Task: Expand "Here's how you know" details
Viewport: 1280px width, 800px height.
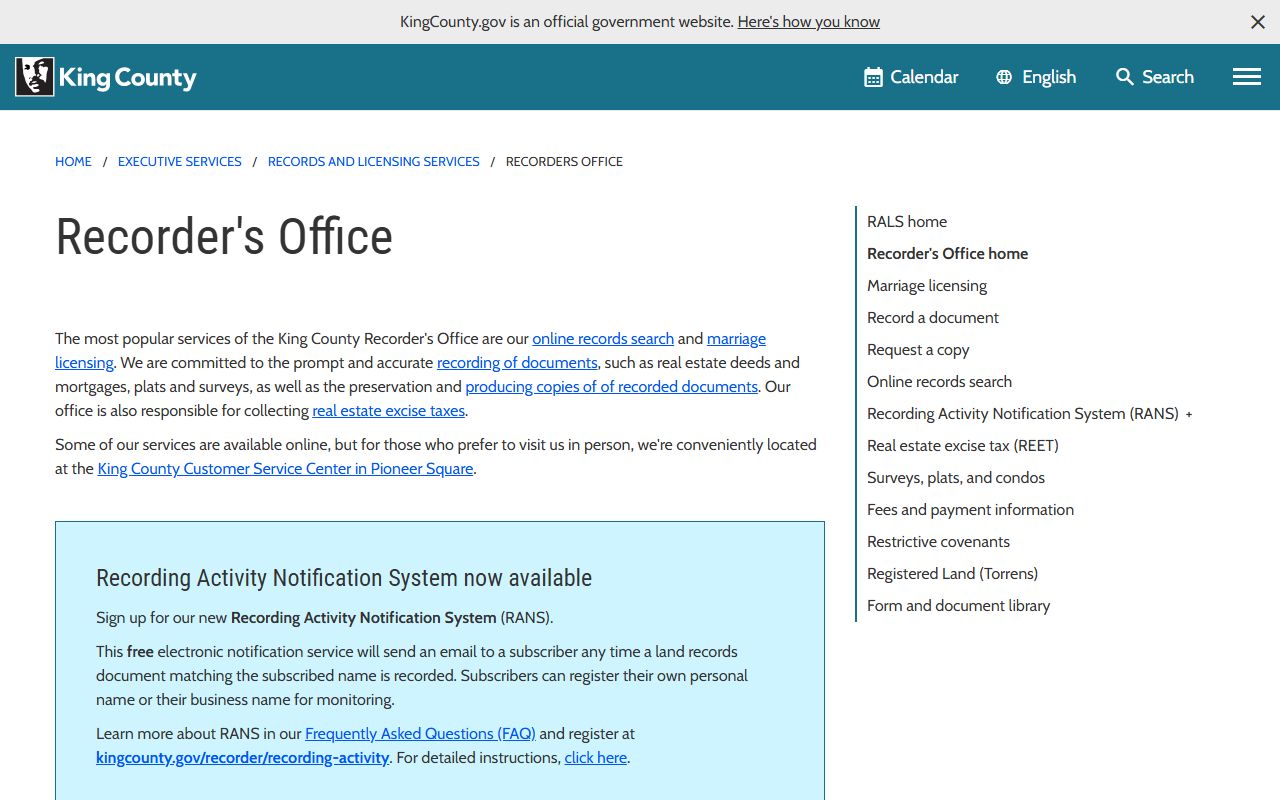Action: [808, 22]
